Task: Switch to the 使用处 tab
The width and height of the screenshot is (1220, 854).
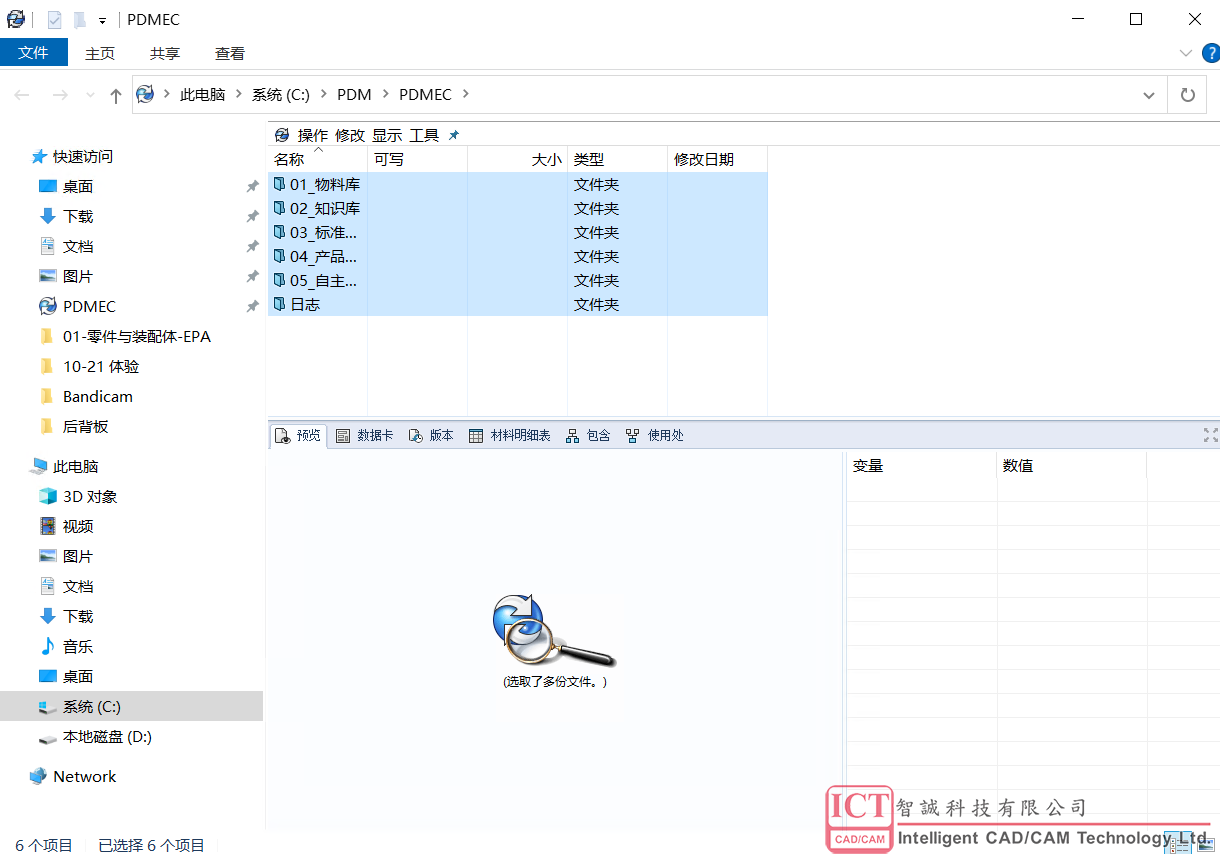Action: [655, 436]
